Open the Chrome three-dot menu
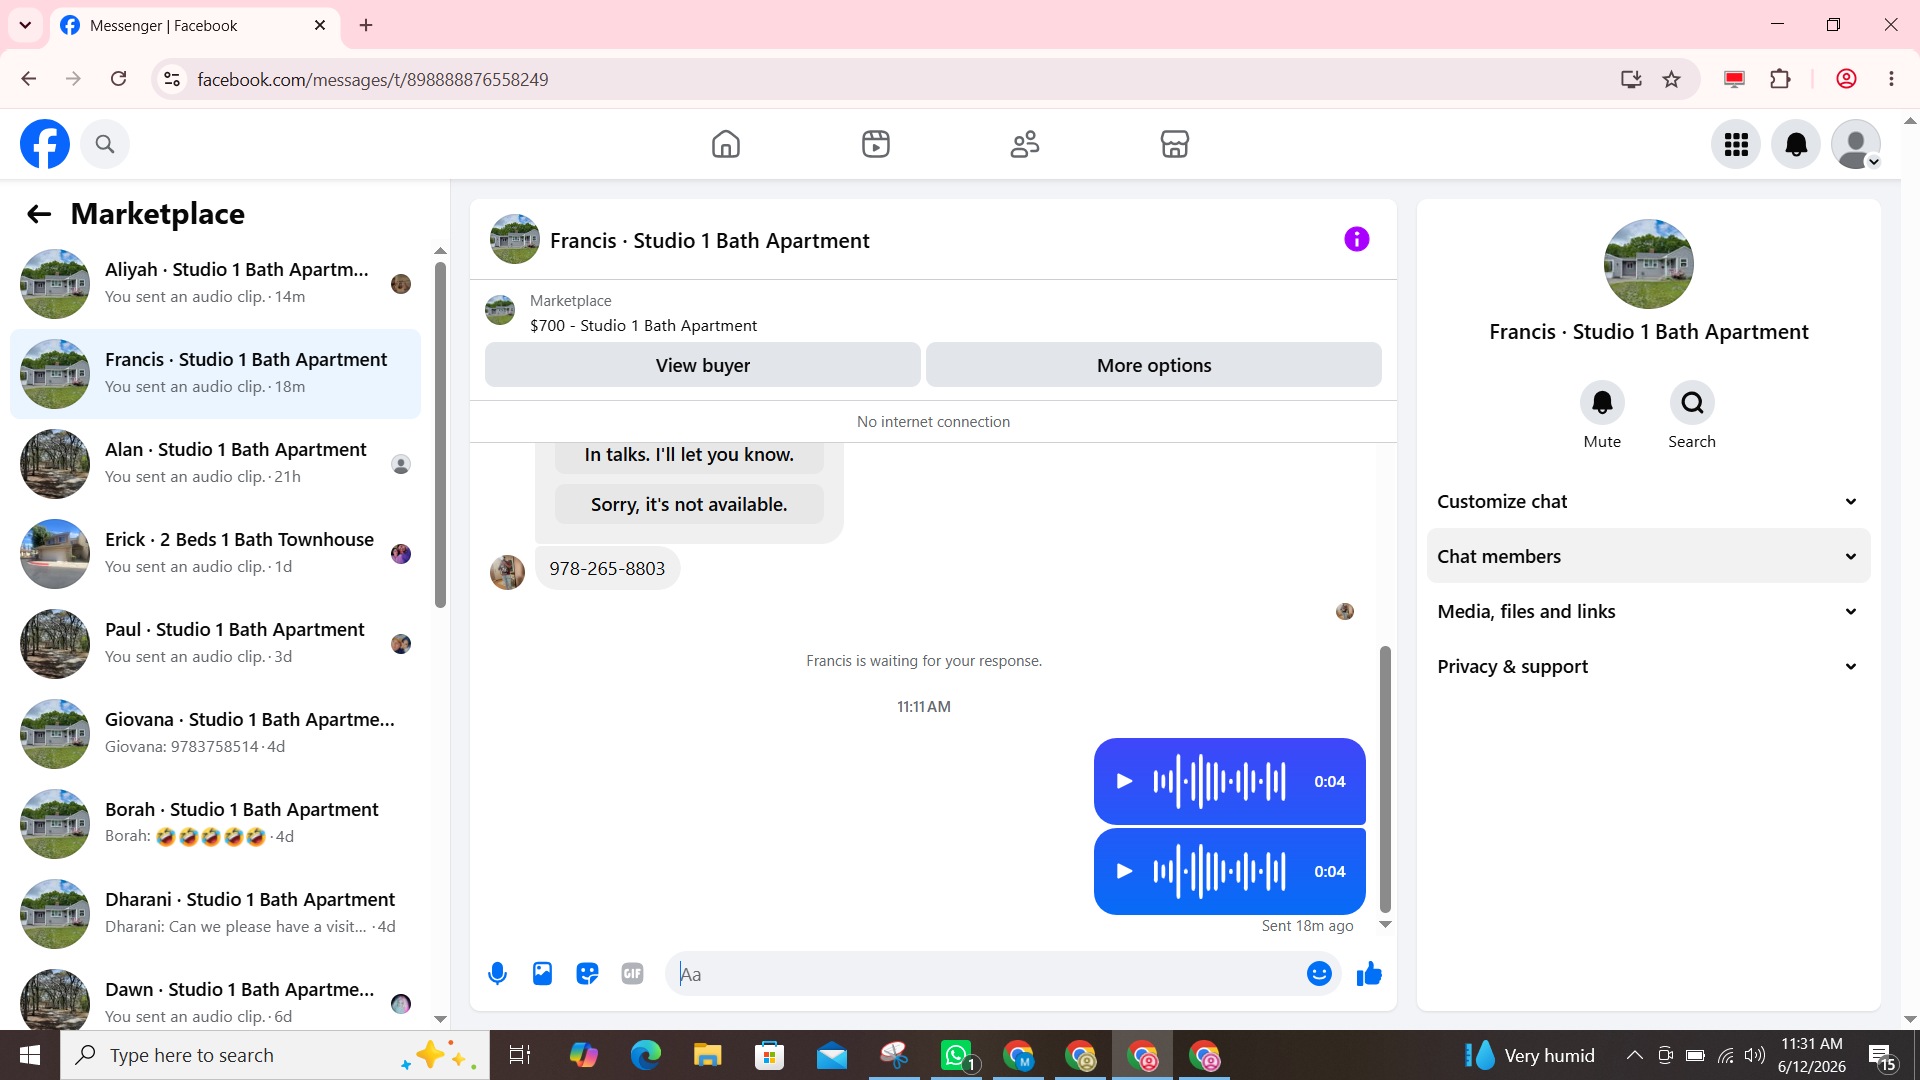 coord(1891,79)
